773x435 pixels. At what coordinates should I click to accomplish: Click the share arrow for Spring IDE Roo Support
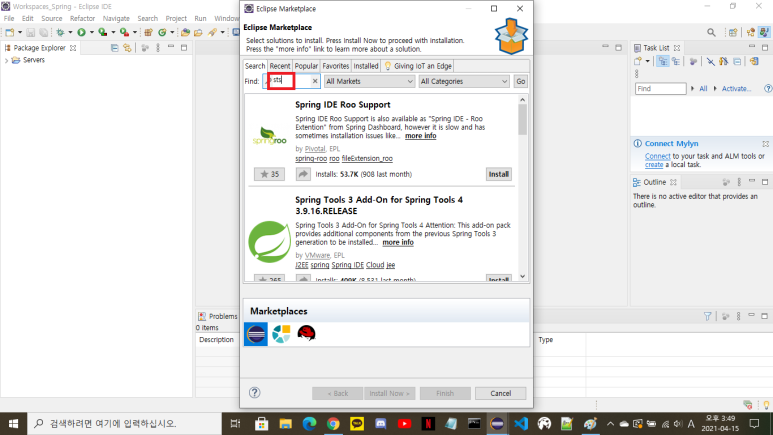click(303, 174)
